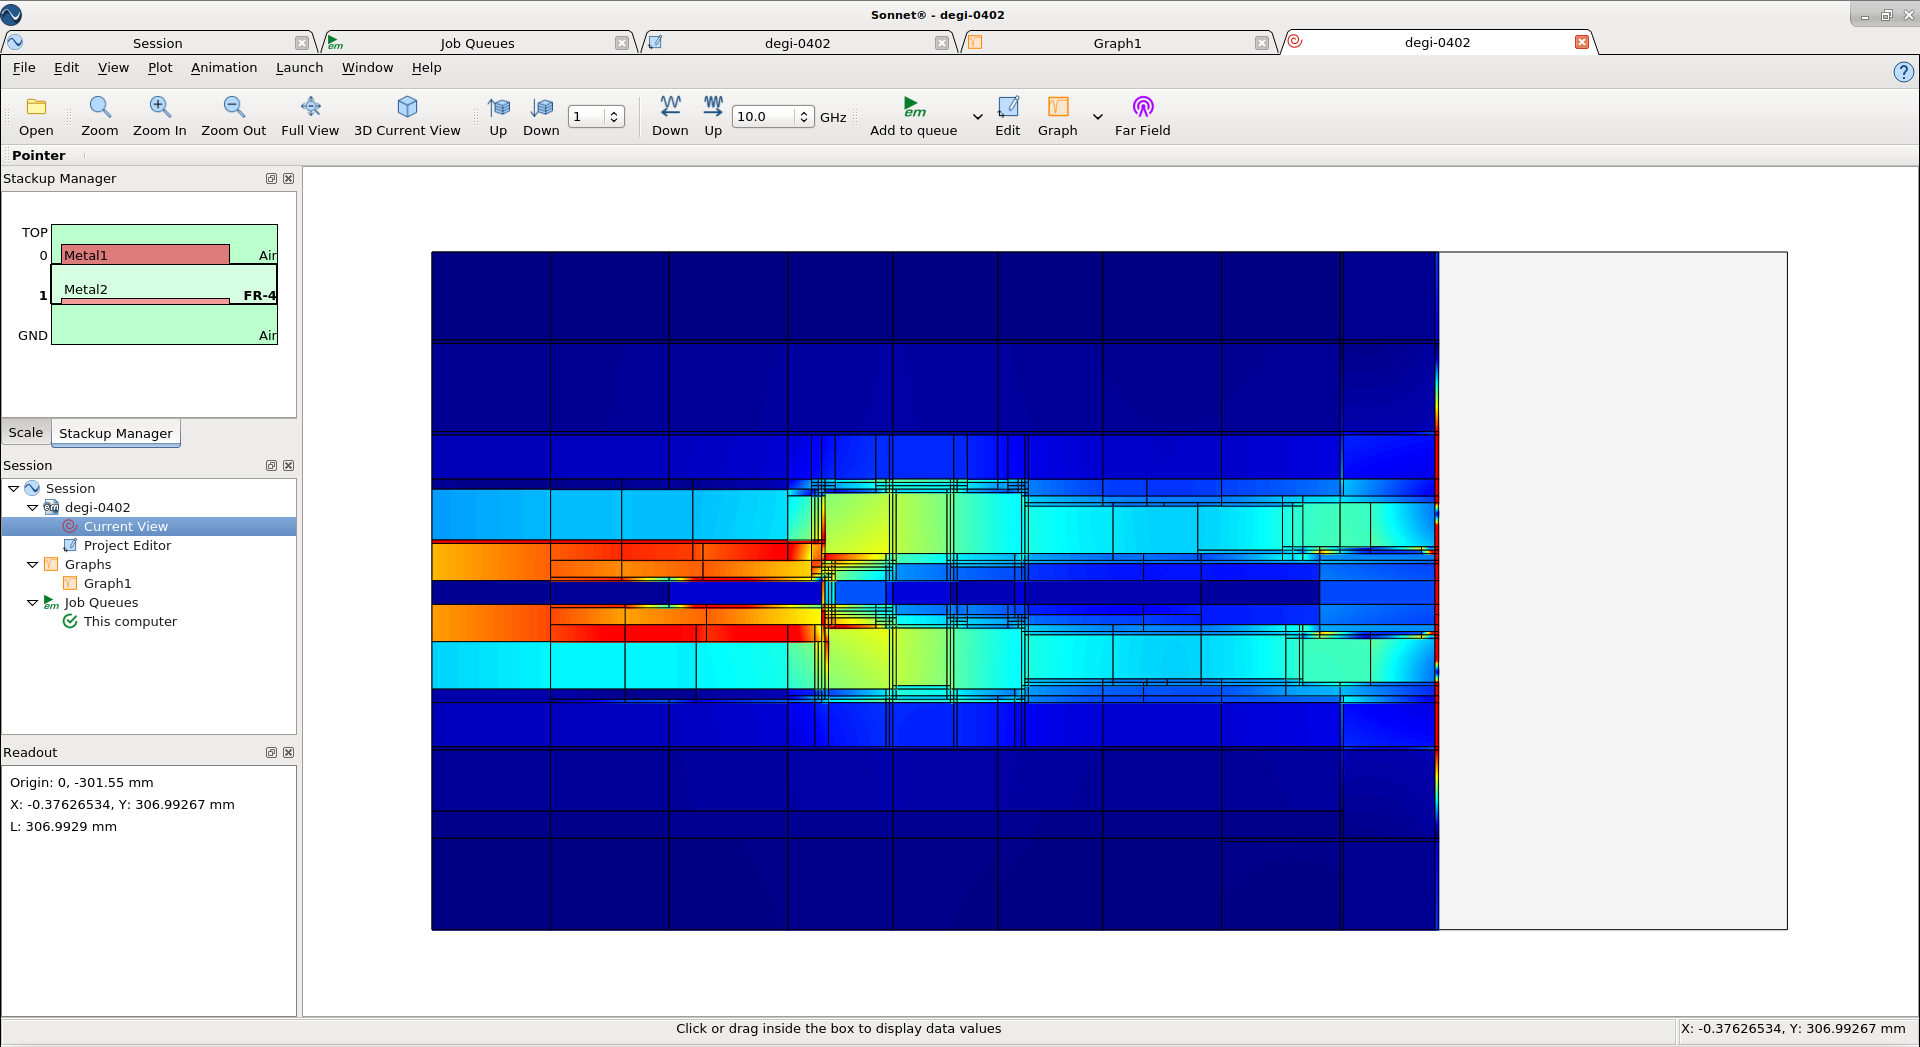Image resolution: width=1920 pixels, height=1047 pixels.
Task: Open the Edit project icon
Action: (x=1008, y=107)
